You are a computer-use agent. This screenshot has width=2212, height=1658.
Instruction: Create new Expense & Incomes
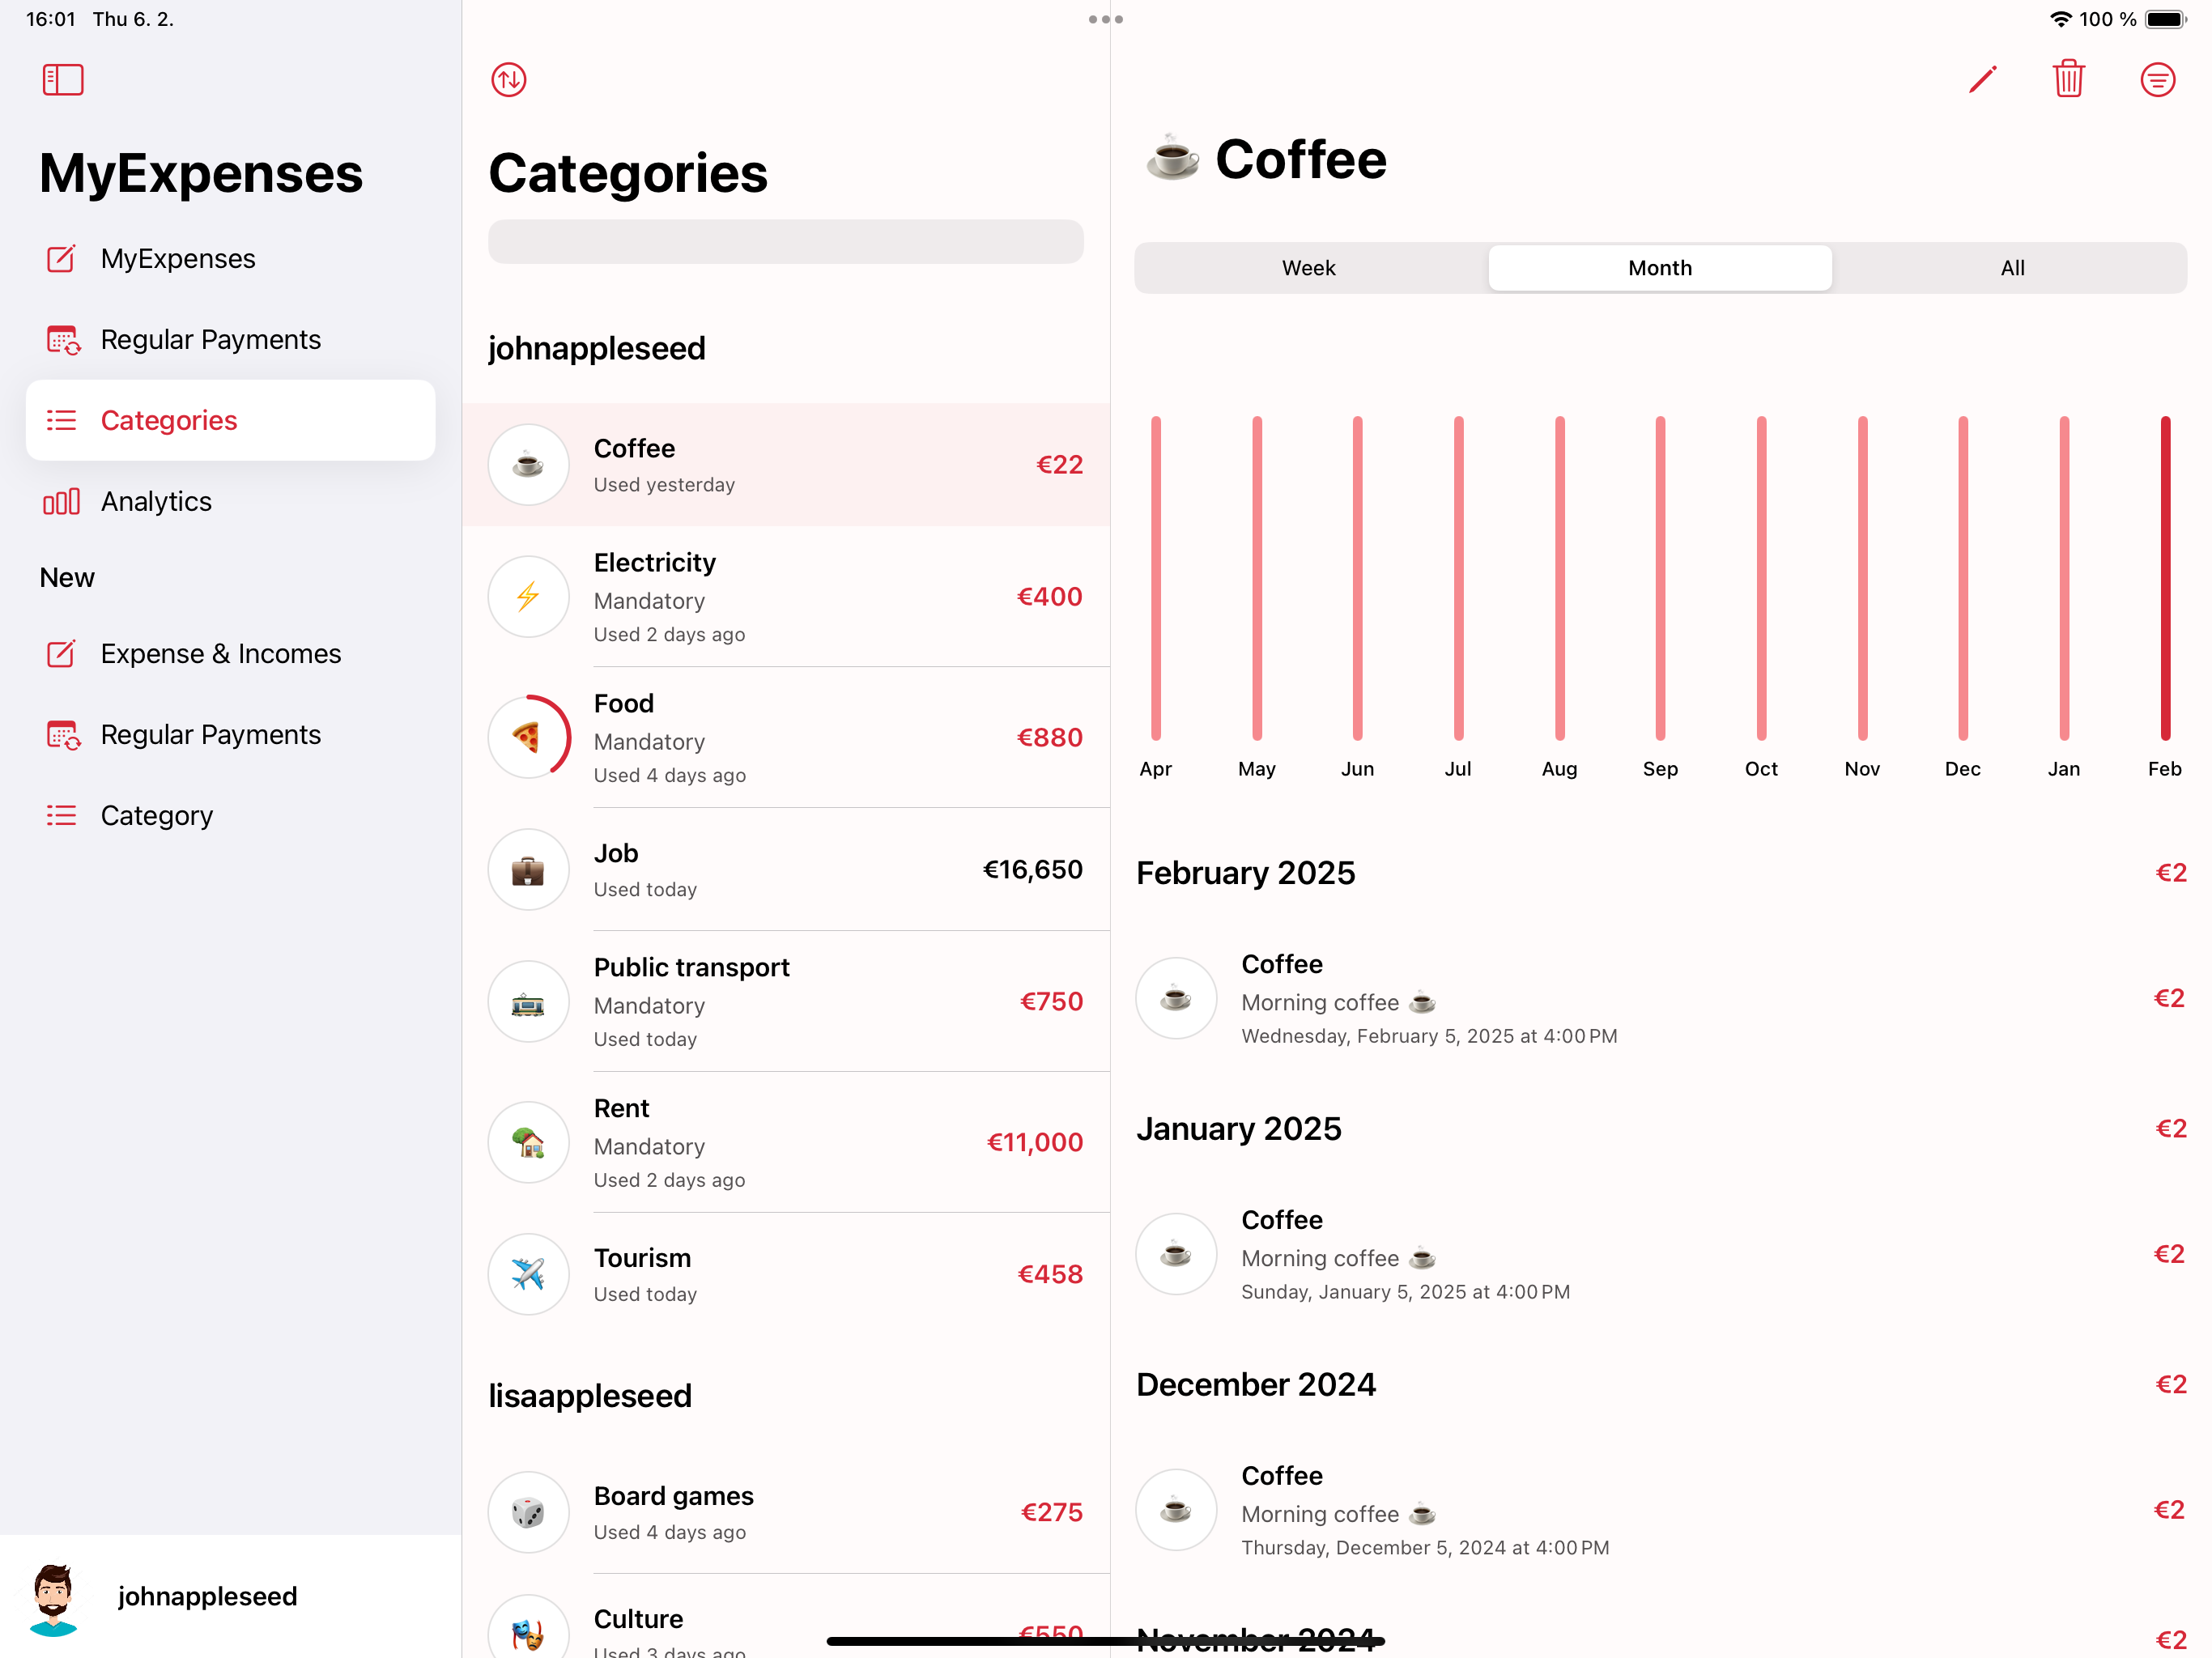click(231, 654)
